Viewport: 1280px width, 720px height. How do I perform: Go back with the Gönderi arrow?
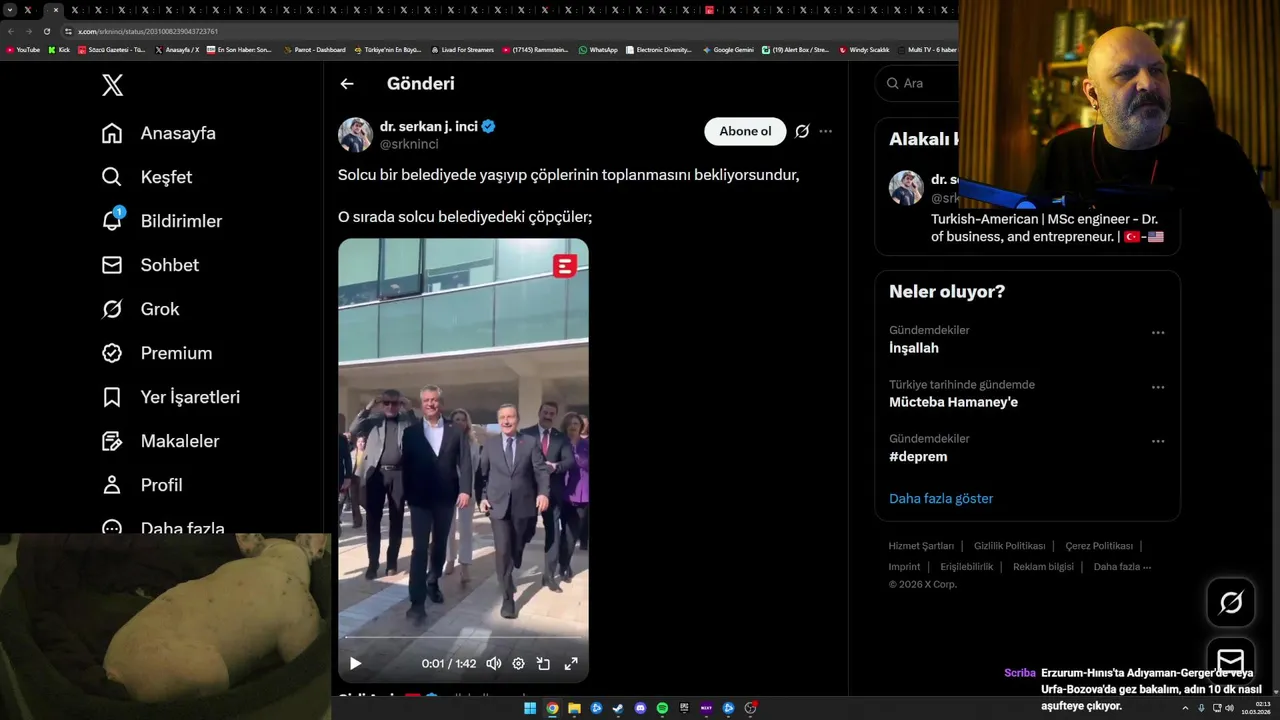click(347, 84)
